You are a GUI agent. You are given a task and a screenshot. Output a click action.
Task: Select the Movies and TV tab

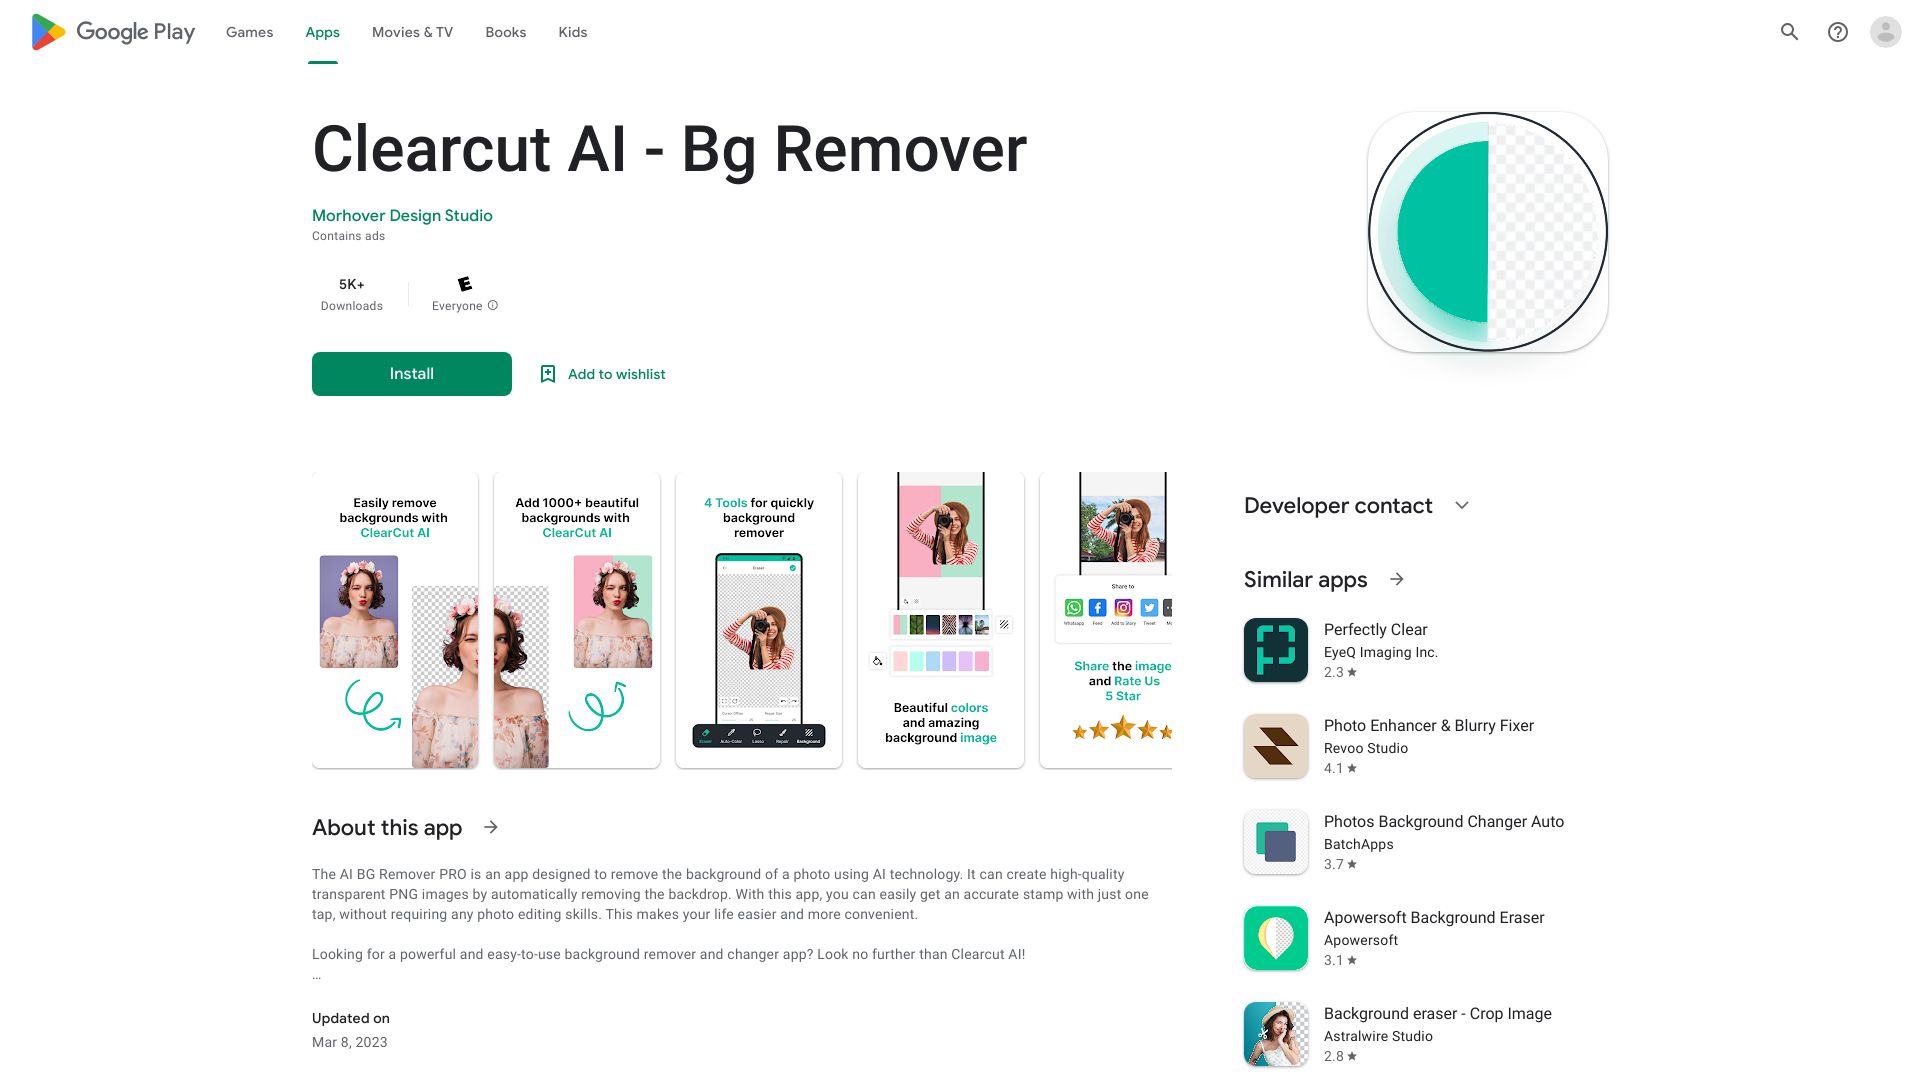[411, 32]
